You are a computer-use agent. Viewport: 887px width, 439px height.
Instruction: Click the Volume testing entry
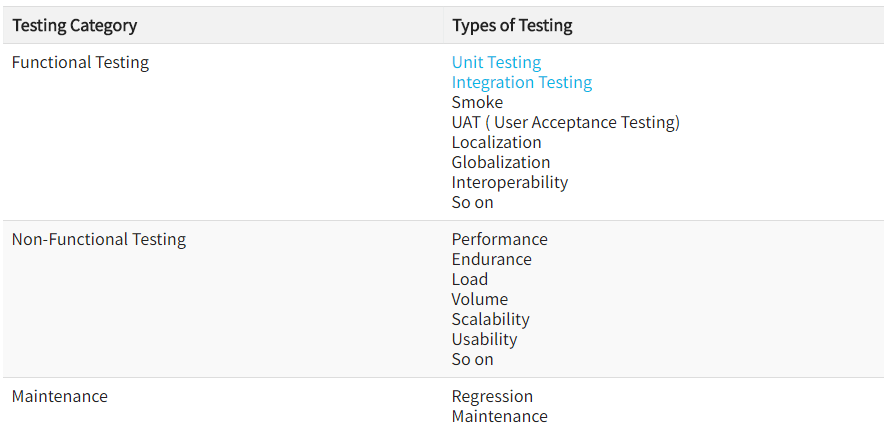[x=479, y=299]
